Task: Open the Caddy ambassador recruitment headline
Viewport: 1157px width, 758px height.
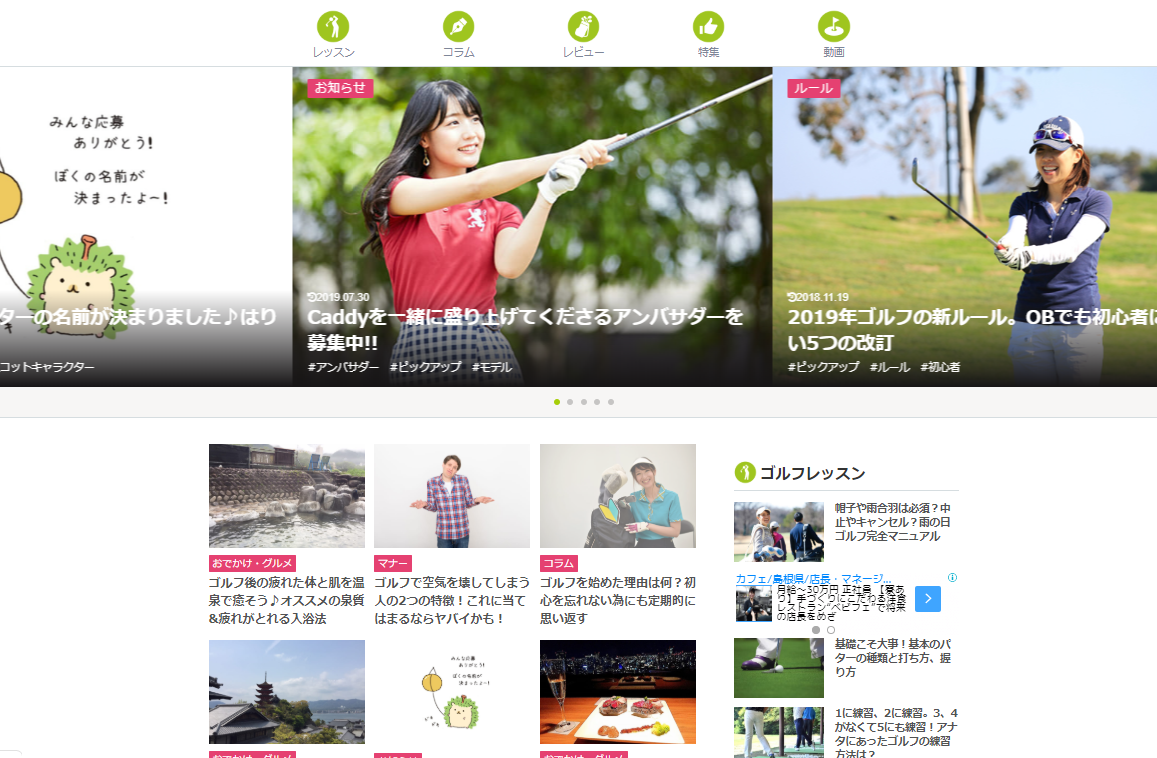Action: click(x=525, y=330)
